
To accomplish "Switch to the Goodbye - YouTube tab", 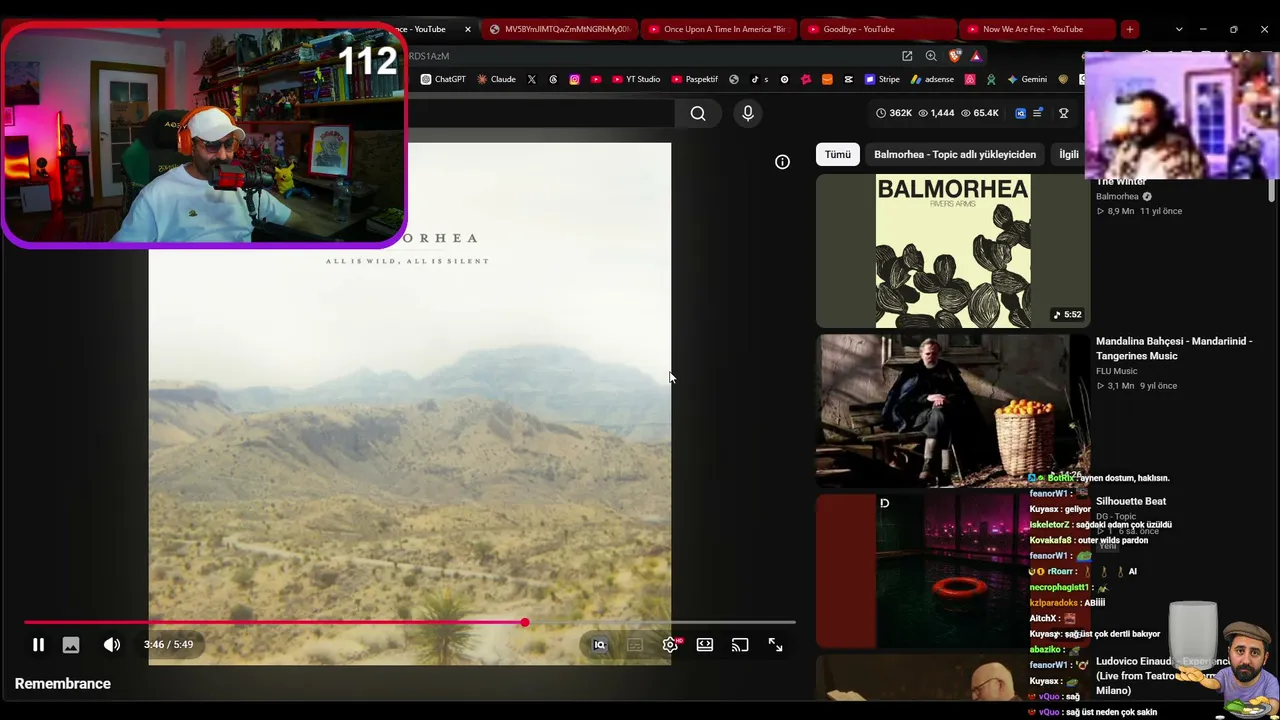I will [878, 29].
